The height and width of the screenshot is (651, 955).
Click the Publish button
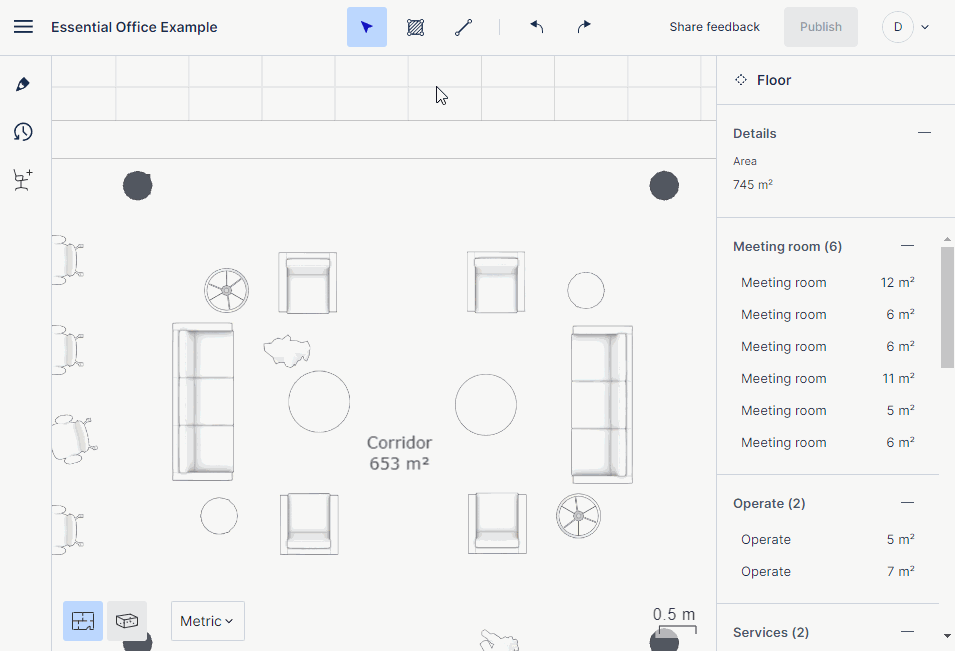[x=820, y=27]
